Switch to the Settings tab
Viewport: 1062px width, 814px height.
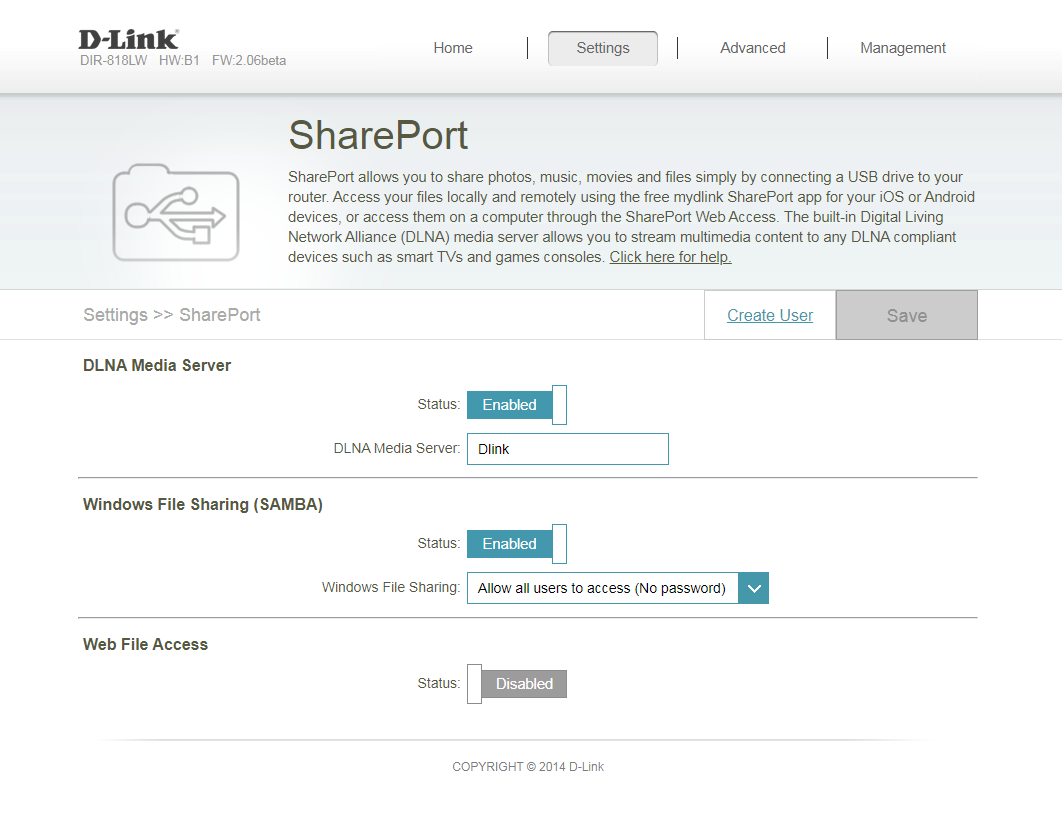pyautogui.click(x=602, y=48)
